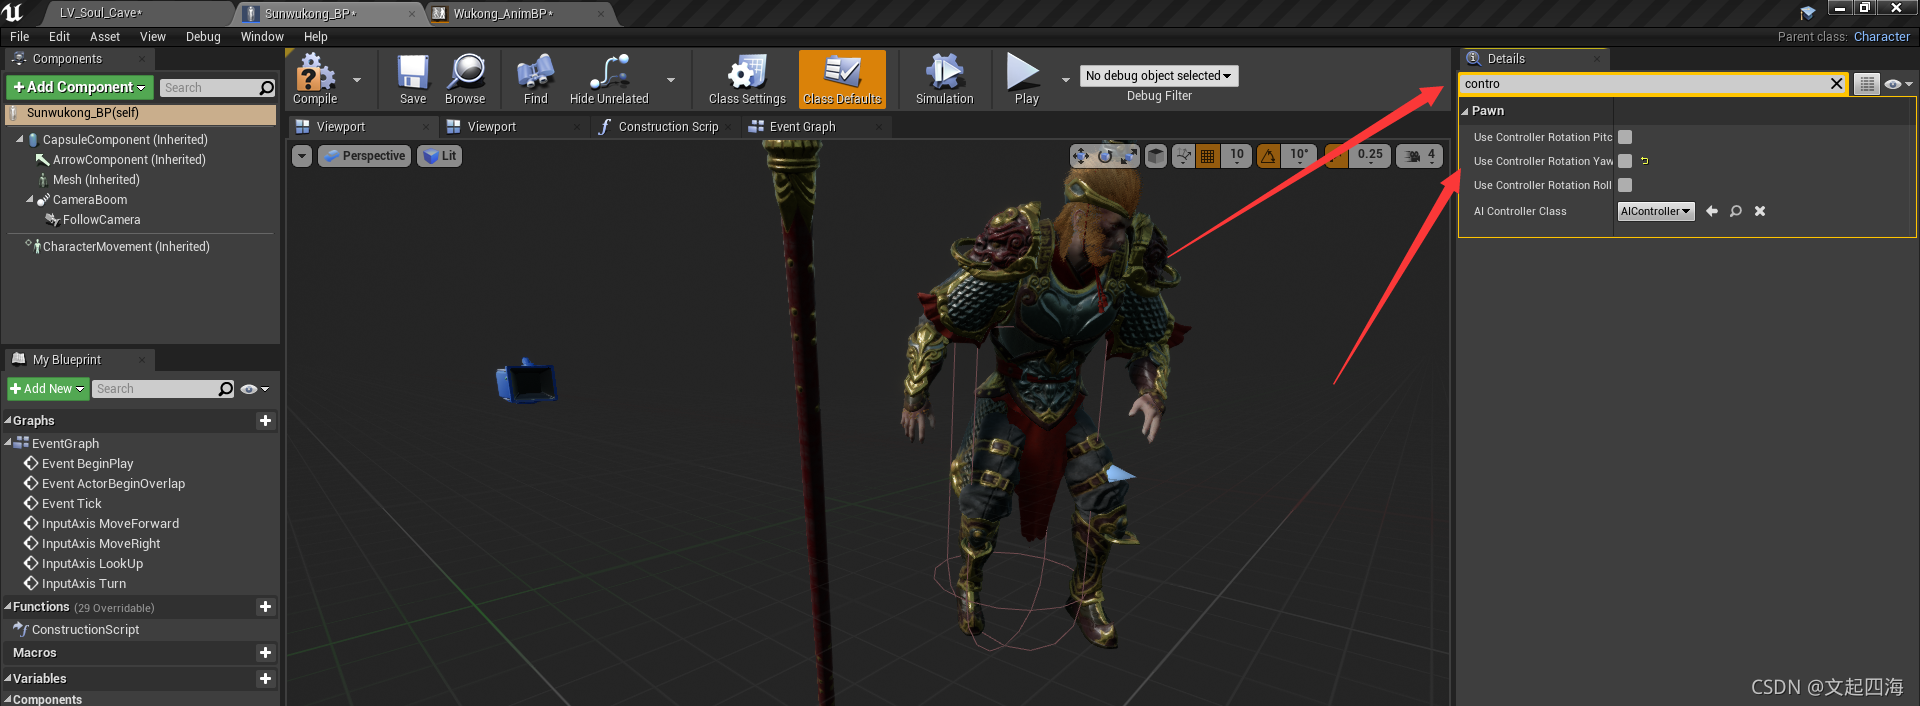The height and width of the screenshot is (706, 1920).
Task: Add a new graph with plus icon
Action: 265,421
